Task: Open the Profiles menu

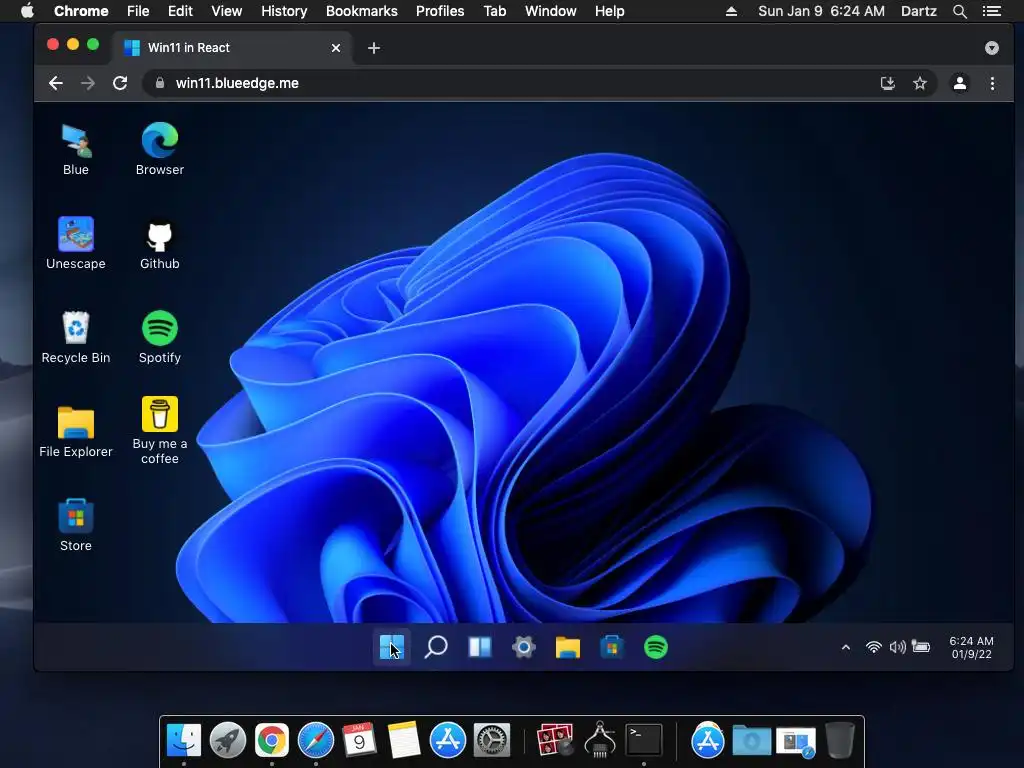Action: 440,11
